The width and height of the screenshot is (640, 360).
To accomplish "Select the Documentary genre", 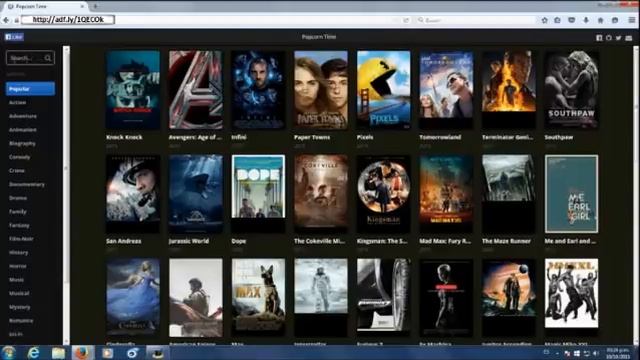I will tap(27, 184).
